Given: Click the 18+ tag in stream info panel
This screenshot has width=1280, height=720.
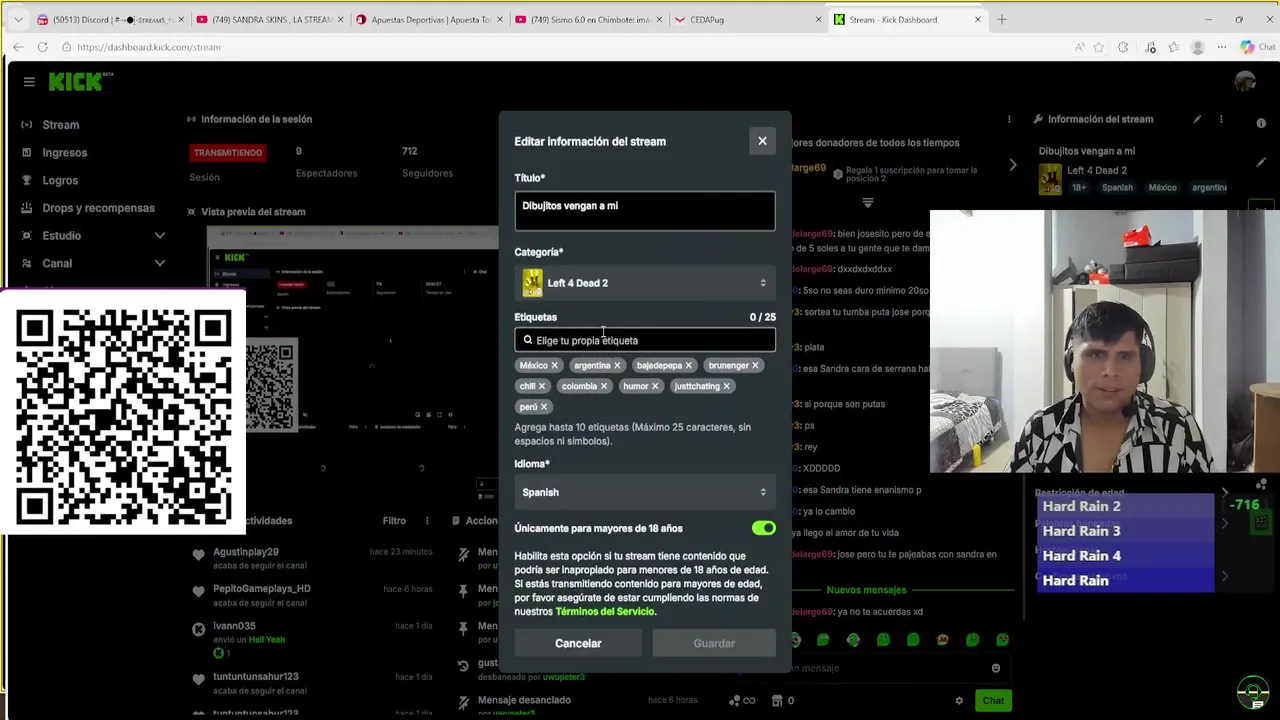Looking at the screenshot, I should point(1079,188).
